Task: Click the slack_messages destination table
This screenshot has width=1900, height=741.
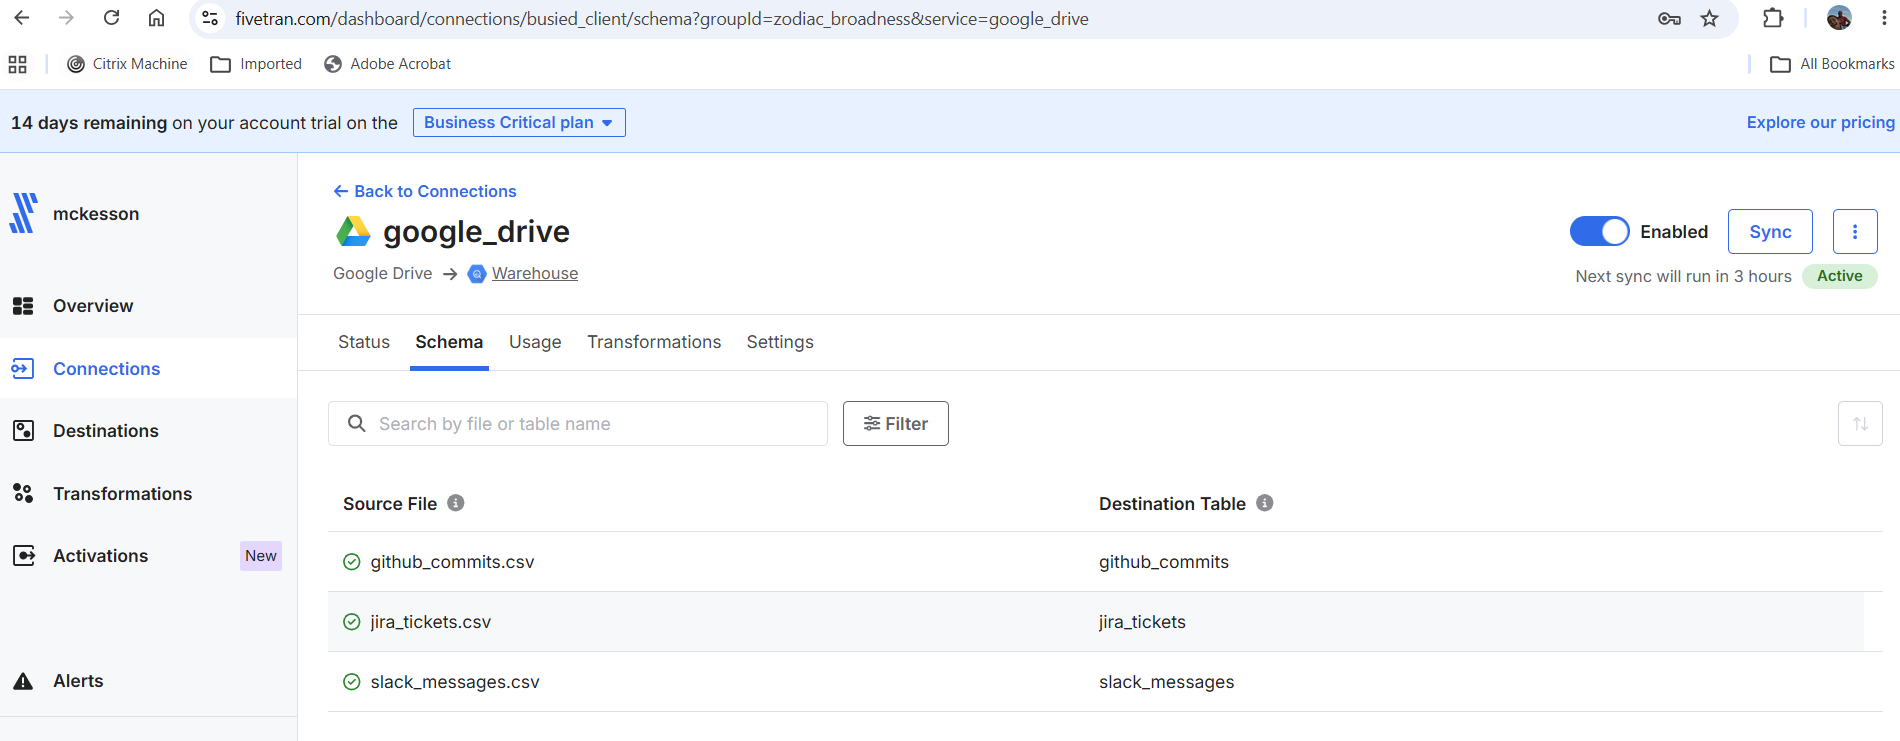Action: tap(1166, 682)
